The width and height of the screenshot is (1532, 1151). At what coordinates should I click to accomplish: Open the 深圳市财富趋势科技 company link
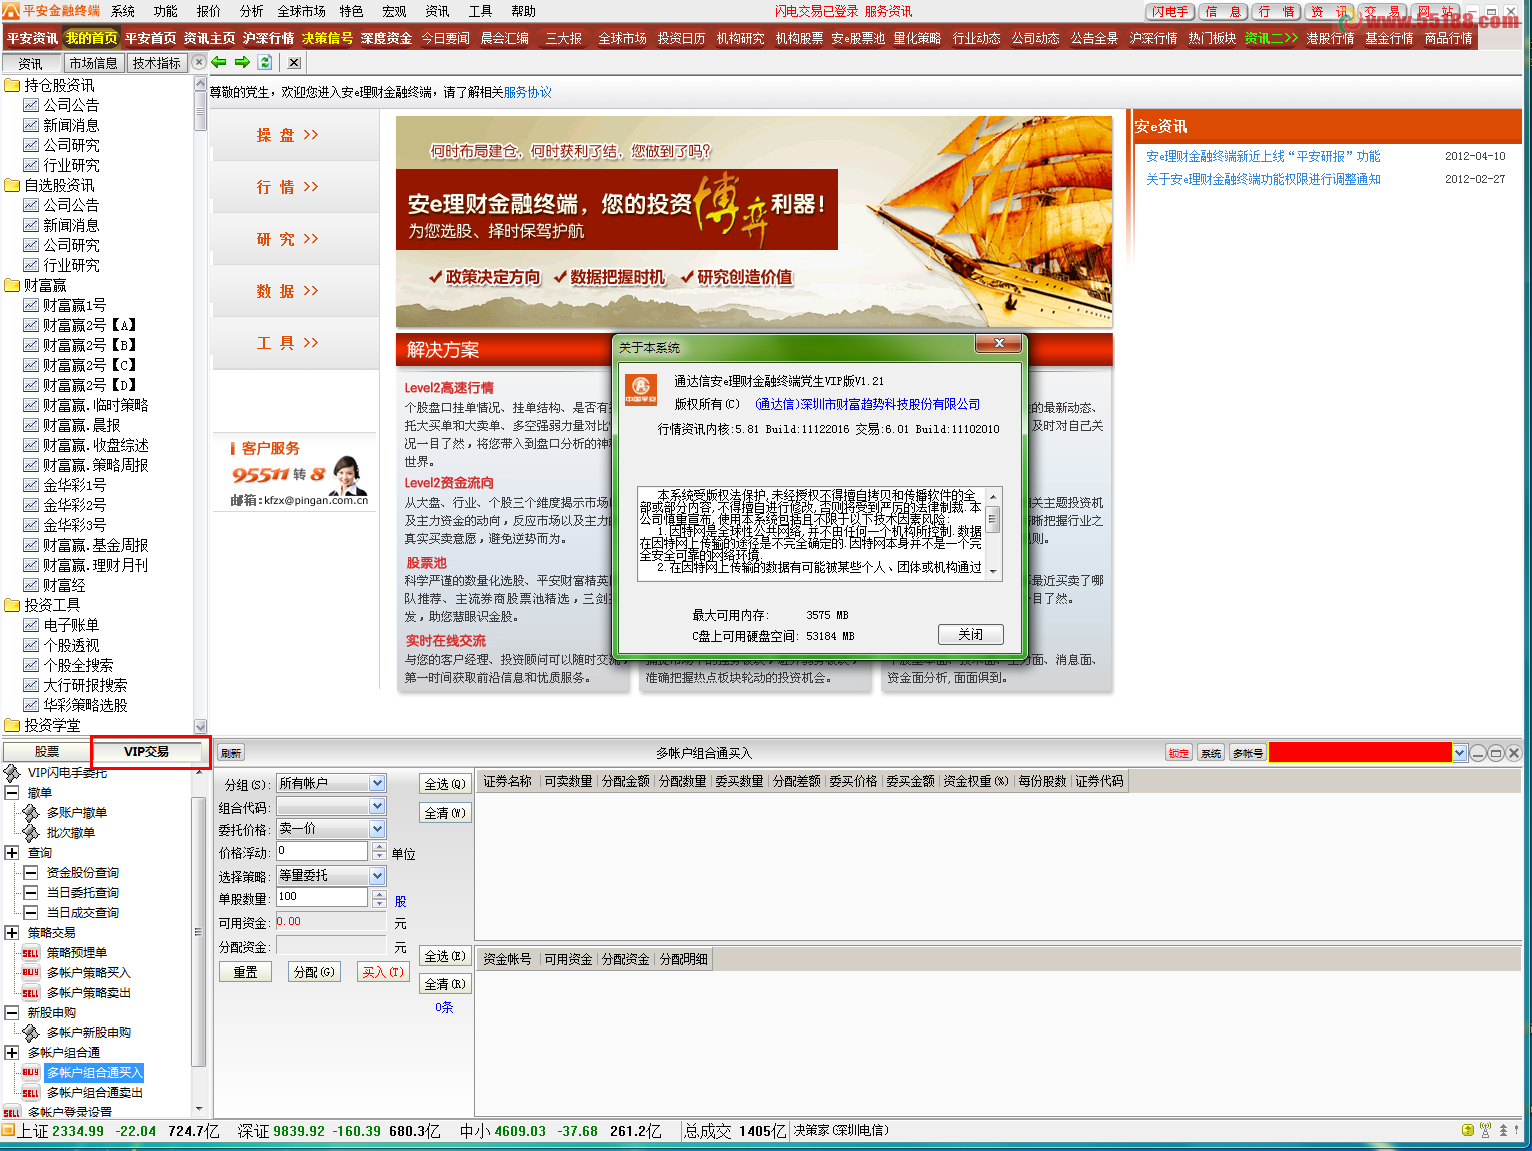pos(868,404)
